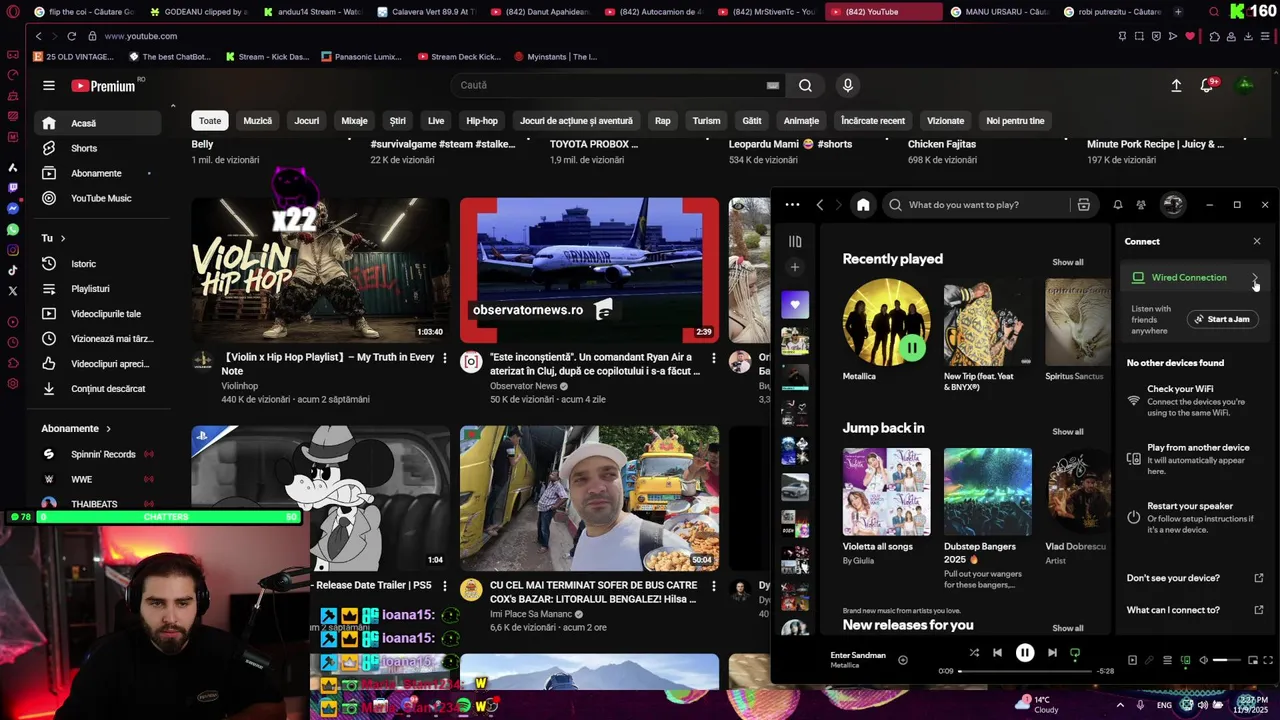
Task: Open Spotify Connect to a device icon
Action: tap(1185, 660)
